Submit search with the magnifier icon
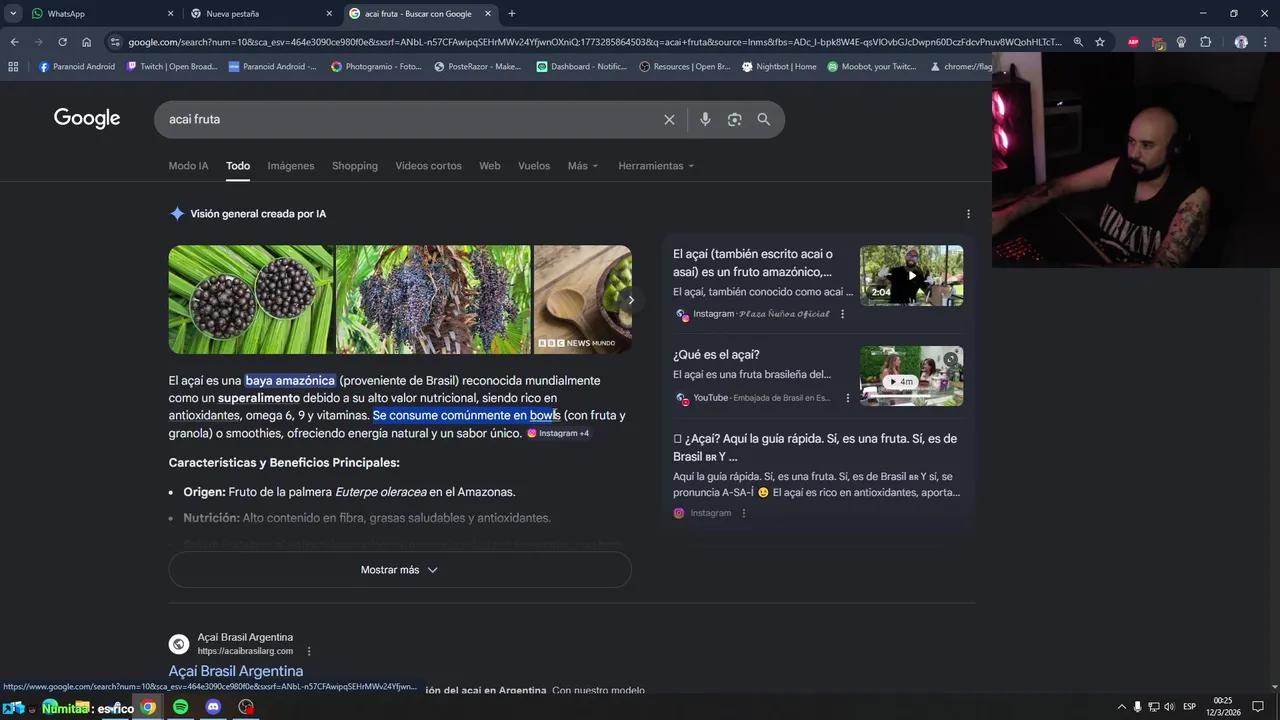Viewport: 1280px width, 720px height. click(763, 119)
